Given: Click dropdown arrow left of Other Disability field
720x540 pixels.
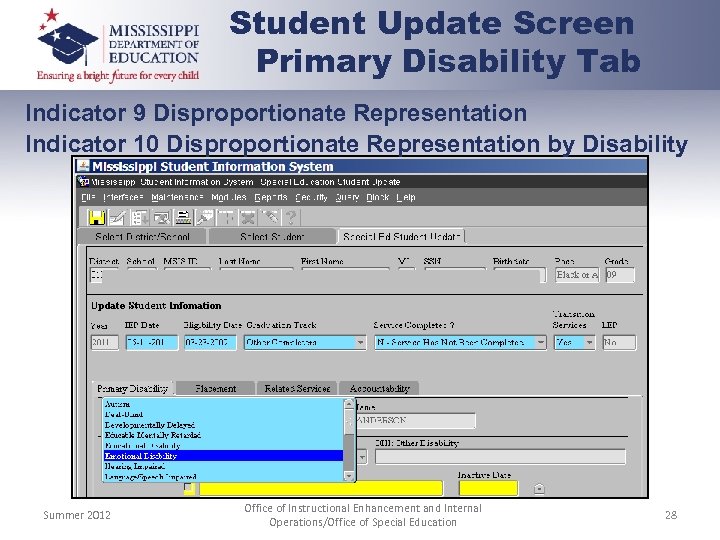Looking at the screenshot, I should tap(362, 457).
